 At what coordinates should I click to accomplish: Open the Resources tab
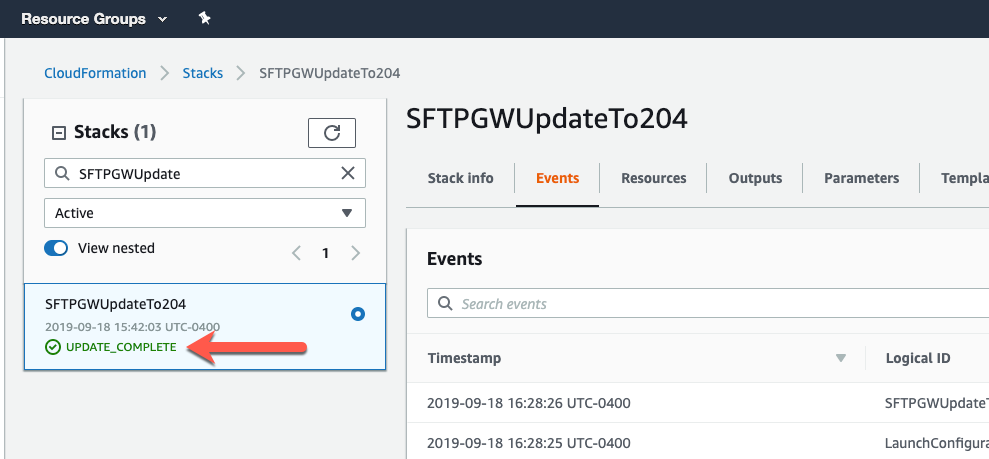coord(653,178)
